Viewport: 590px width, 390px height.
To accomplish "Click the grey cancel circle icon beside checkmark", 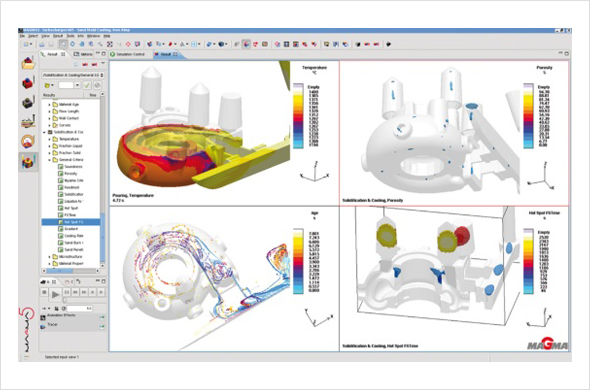I will pos(97,85).
